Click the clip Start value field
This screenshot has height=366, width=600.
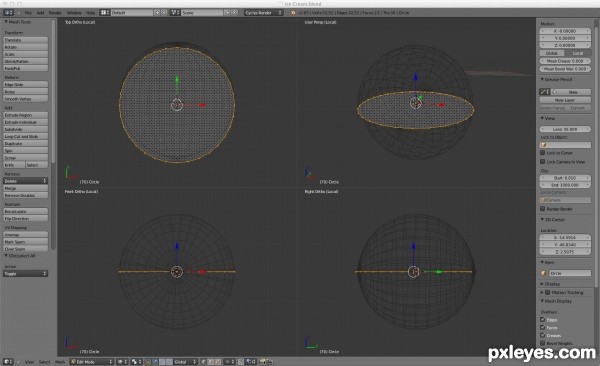coord(565,178)
